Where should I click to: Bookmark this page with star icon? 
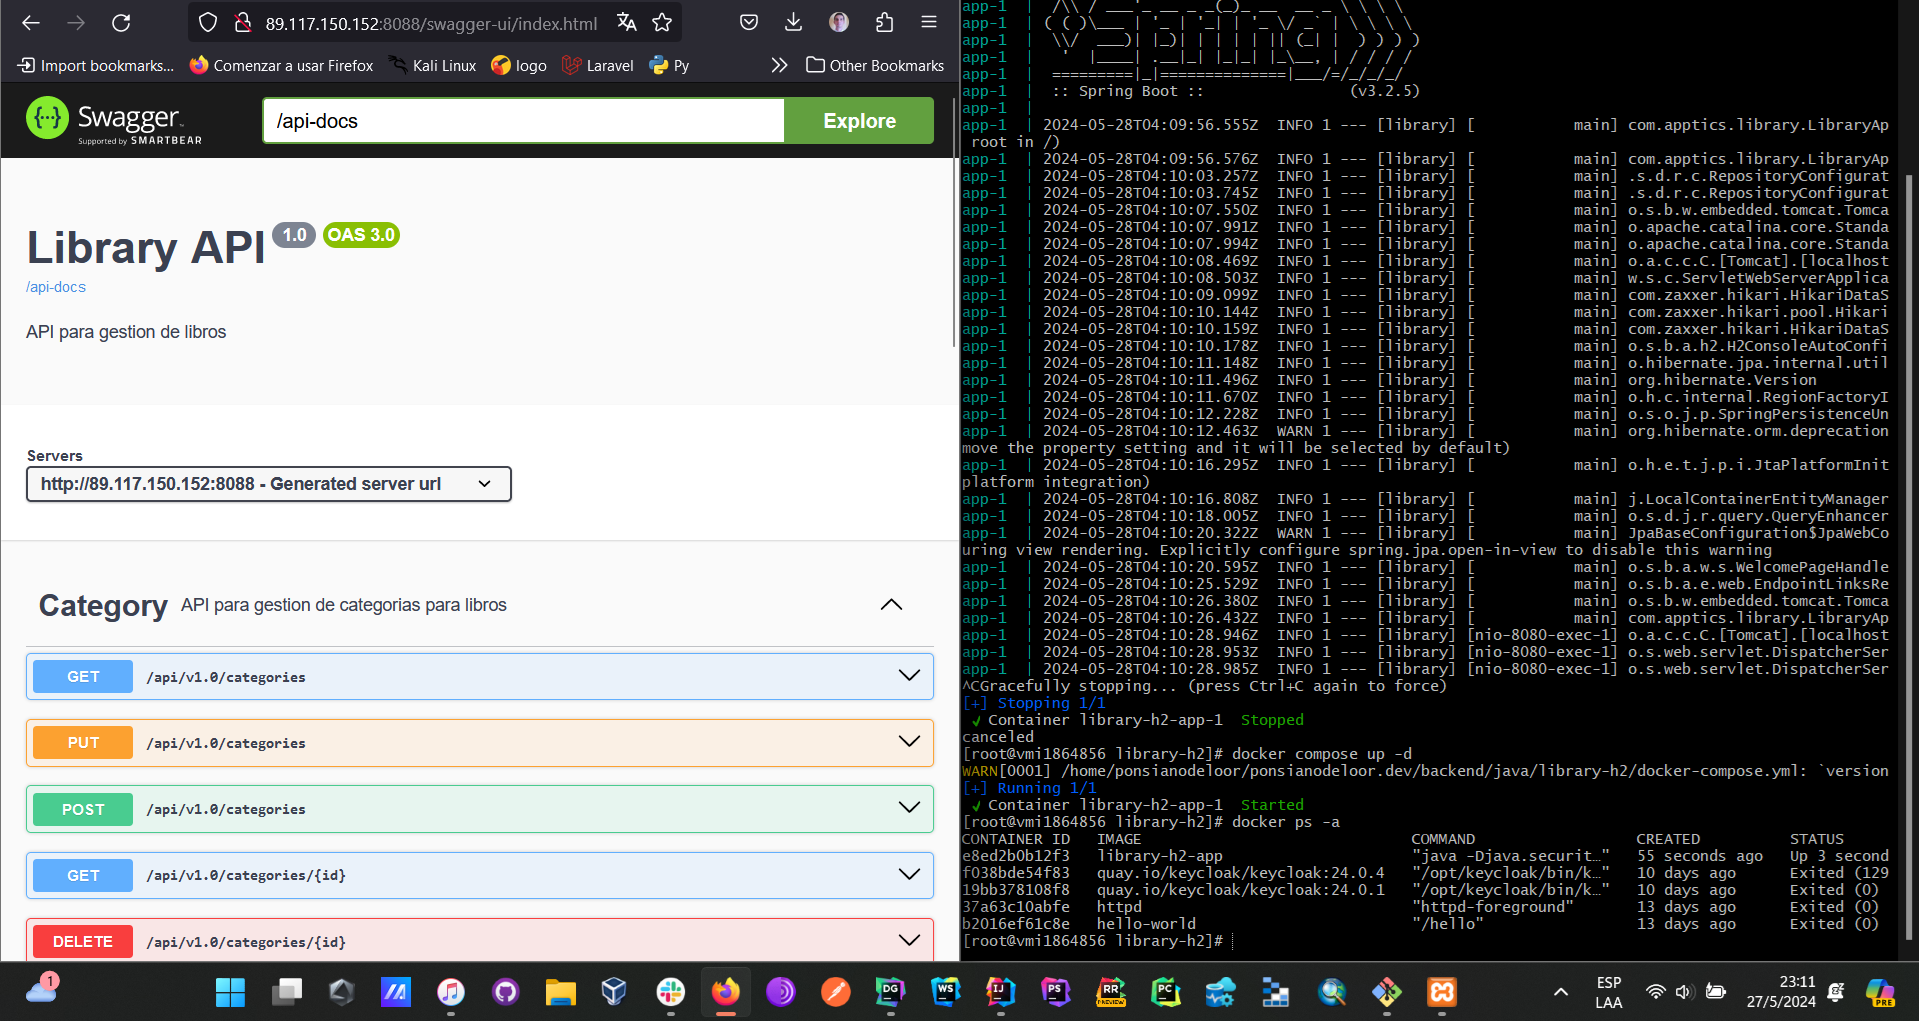(x=662, y=23)
